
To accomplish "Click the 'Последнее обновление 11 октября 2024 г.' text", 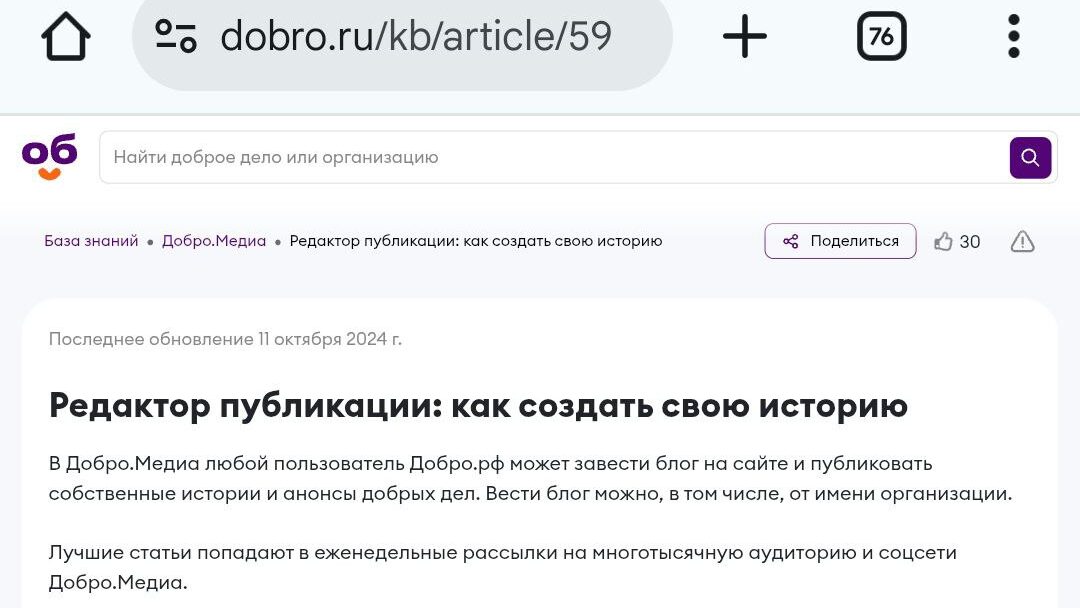I will pos(225,339).
